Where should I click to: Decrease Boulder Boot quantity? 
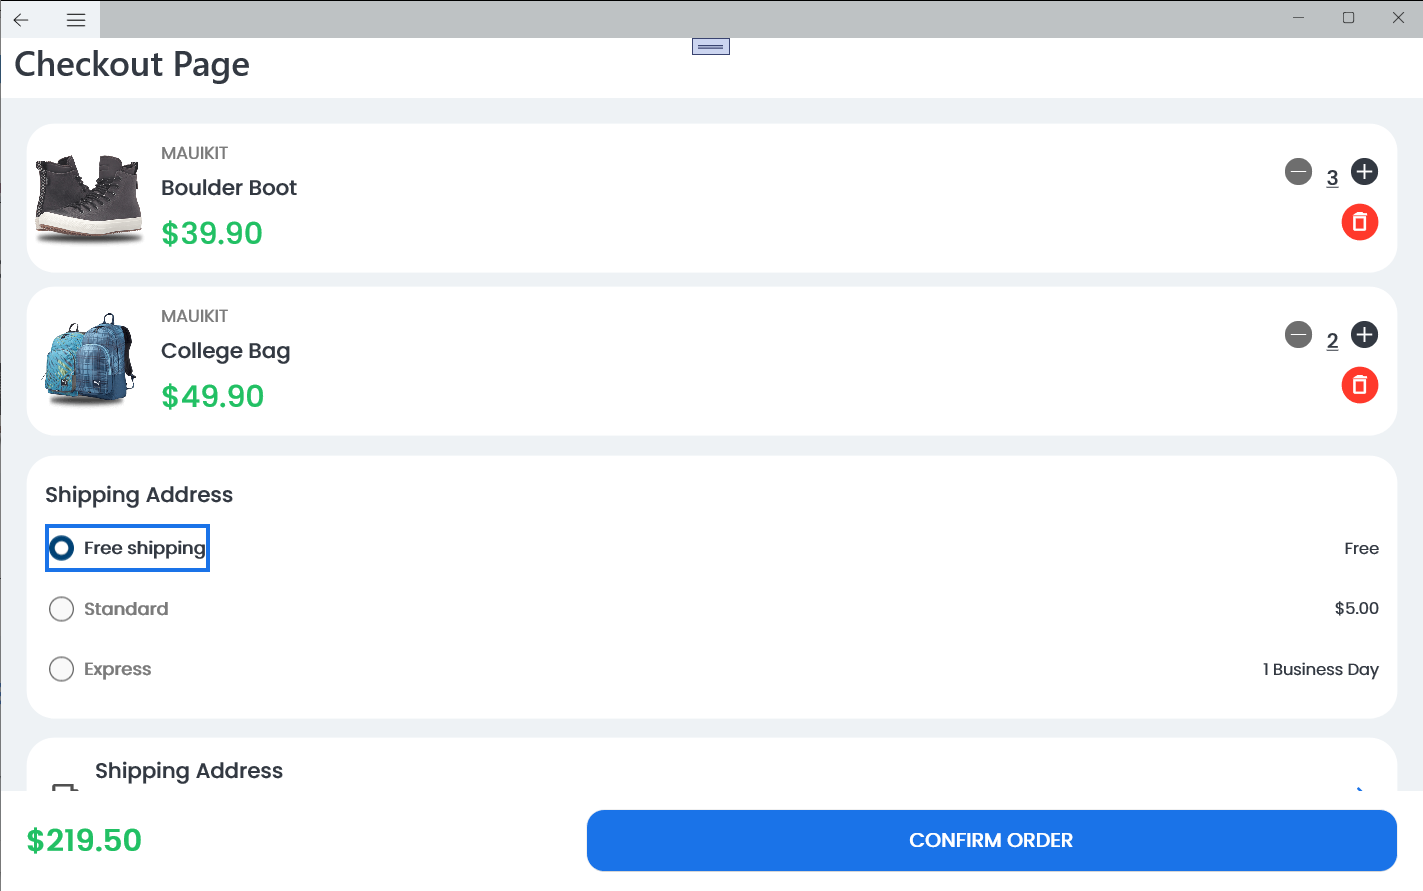1298,172
